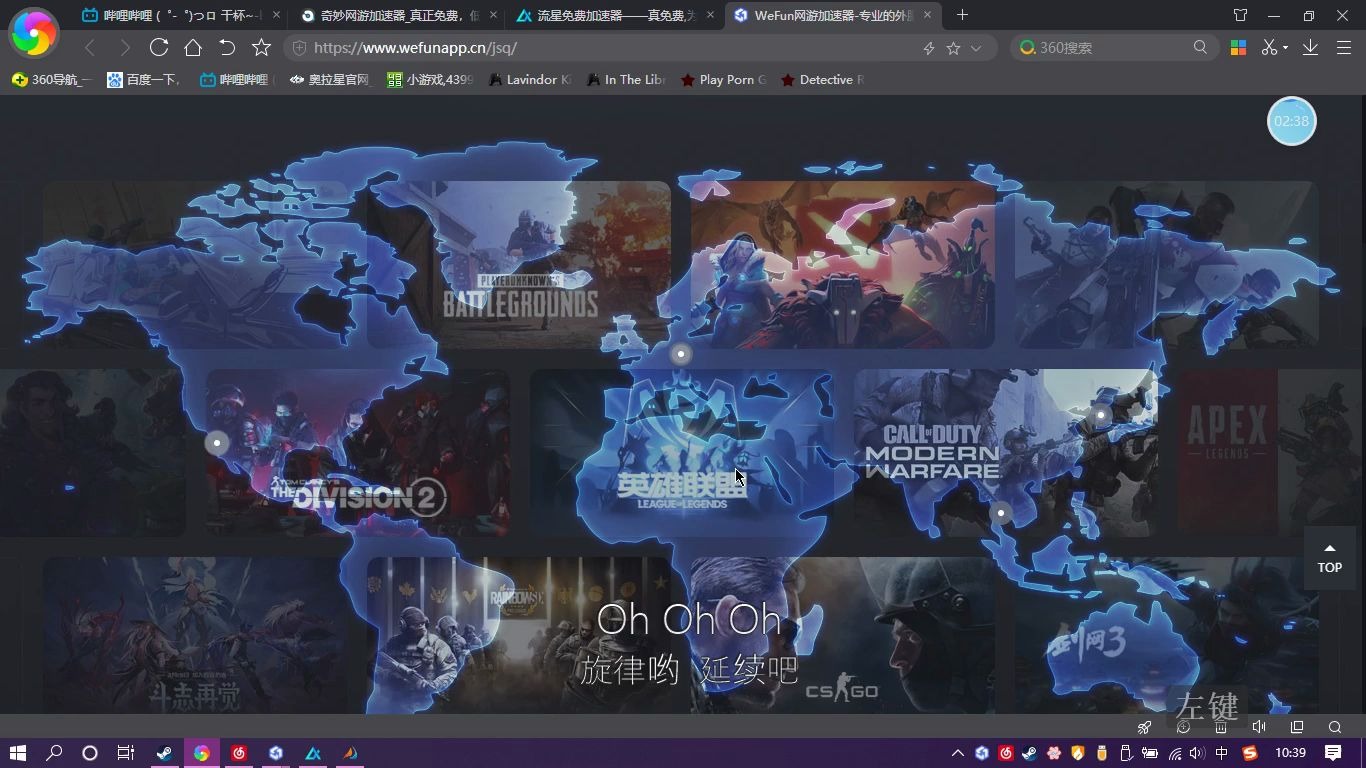Image resolution: width=1366 pixels, height=768 pixels.
Task: Go forward to the next page
Action: 124,48
